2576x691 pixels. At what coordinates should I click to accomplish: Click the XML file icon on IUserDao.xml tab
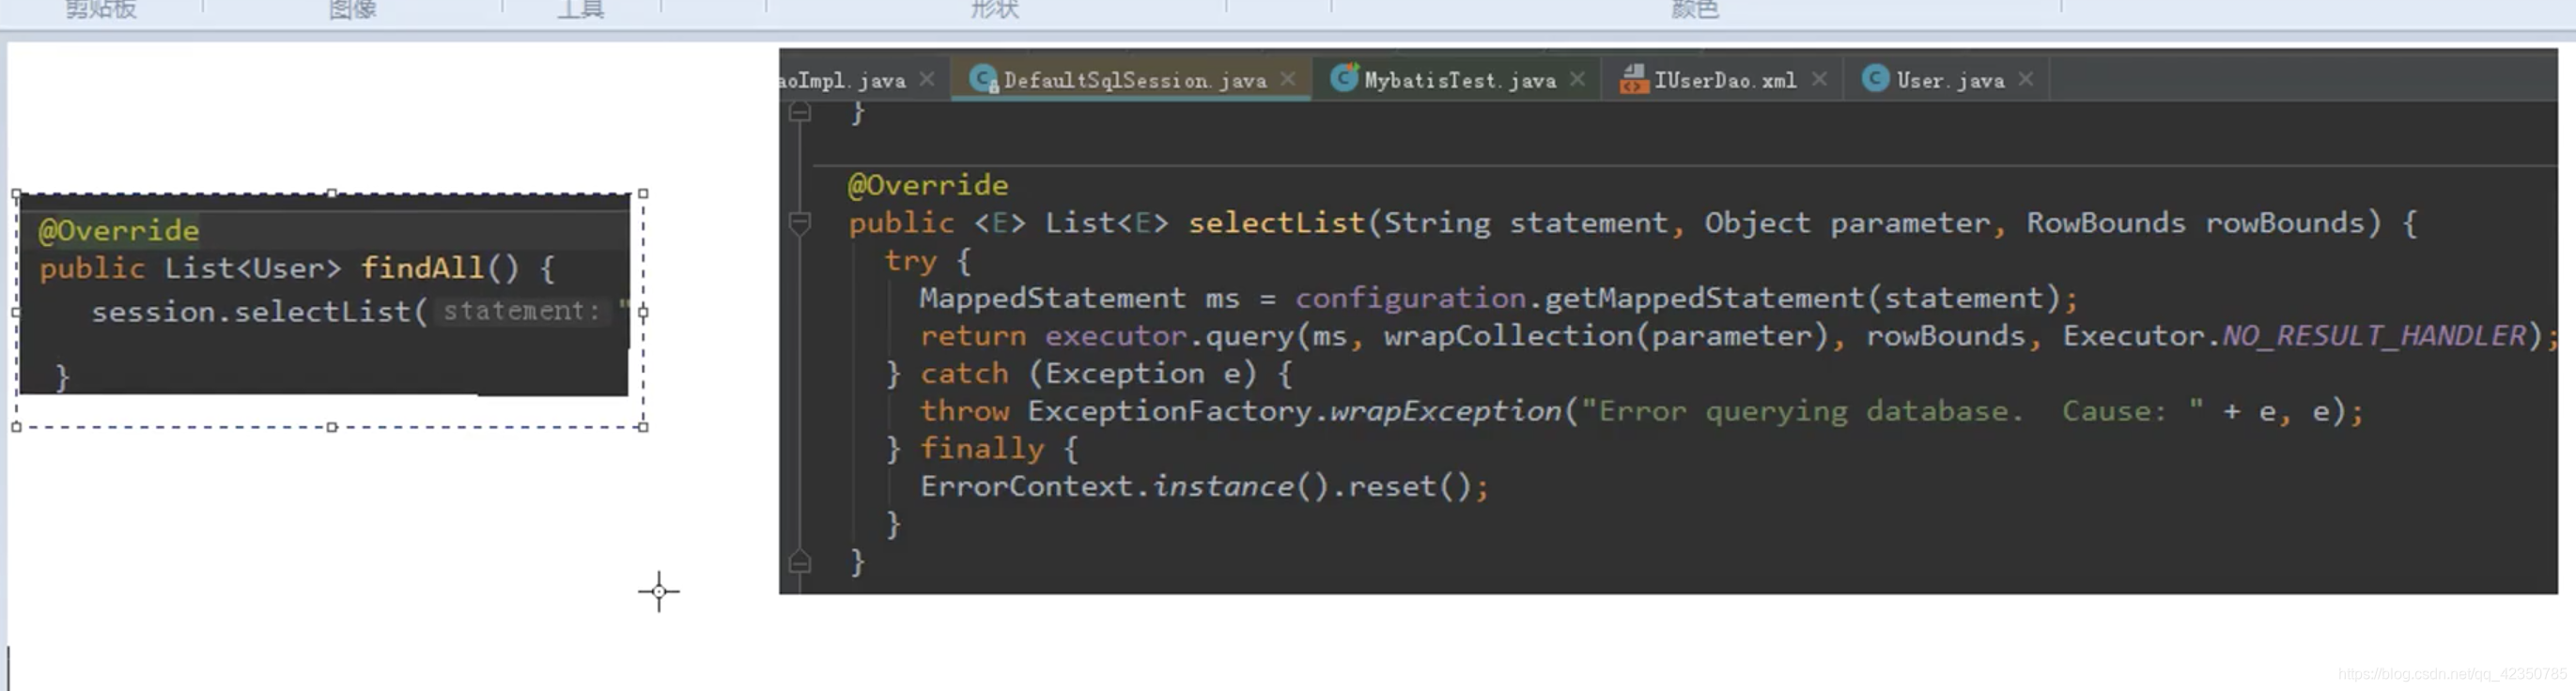[x=1633, y=79]
